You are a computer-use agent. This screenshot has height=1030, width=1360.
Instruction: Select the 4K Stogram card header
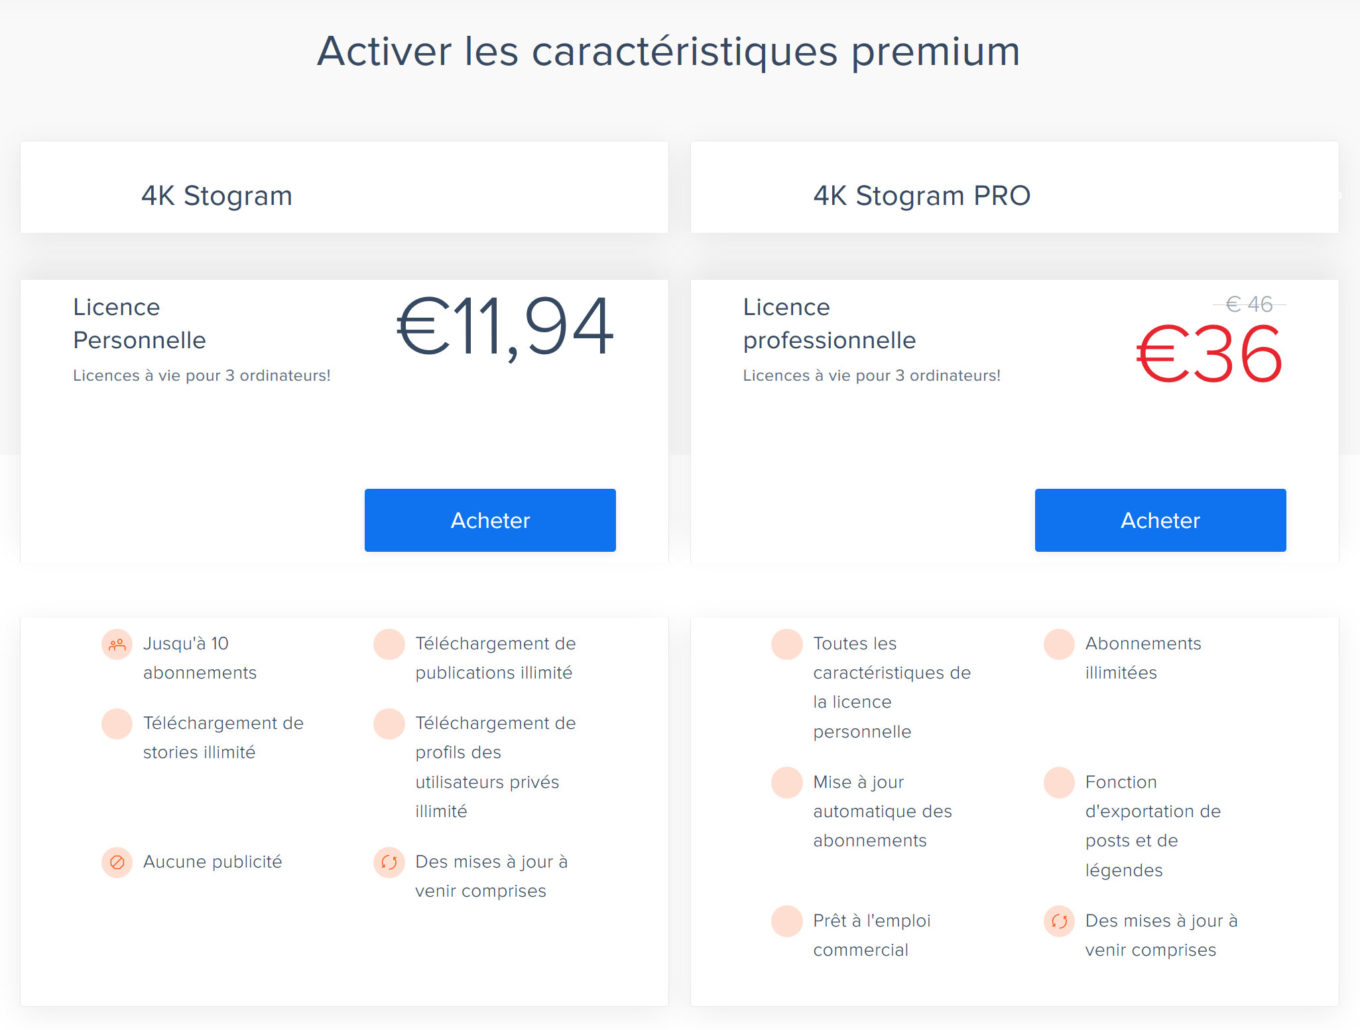click(216, 195)
